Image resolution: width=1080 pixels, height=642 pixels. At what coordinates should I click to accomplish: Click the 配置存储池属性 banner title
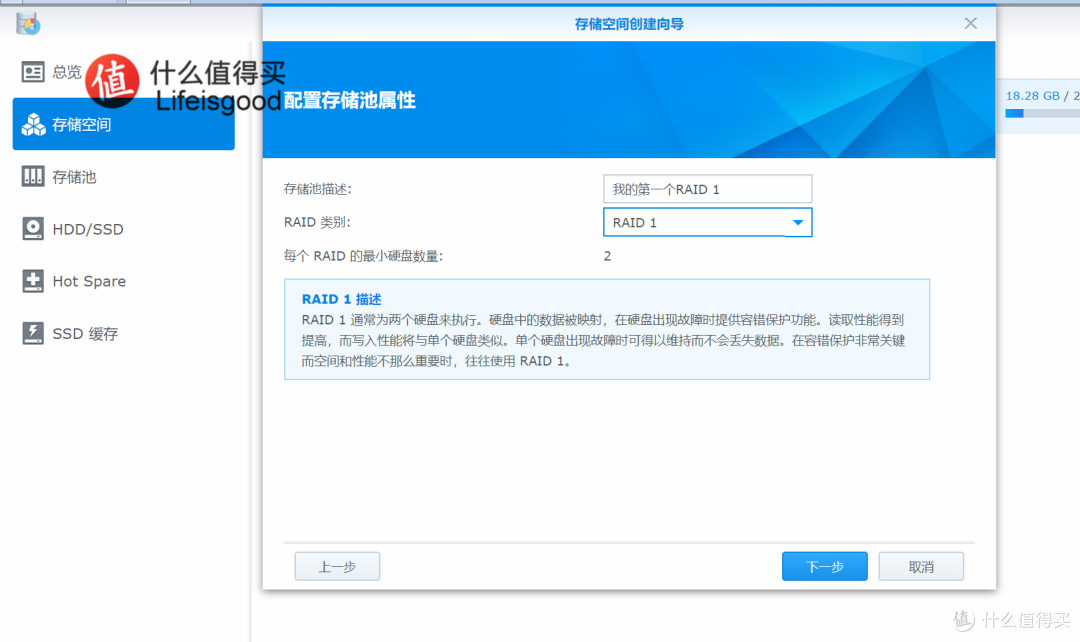pos(350,101)
